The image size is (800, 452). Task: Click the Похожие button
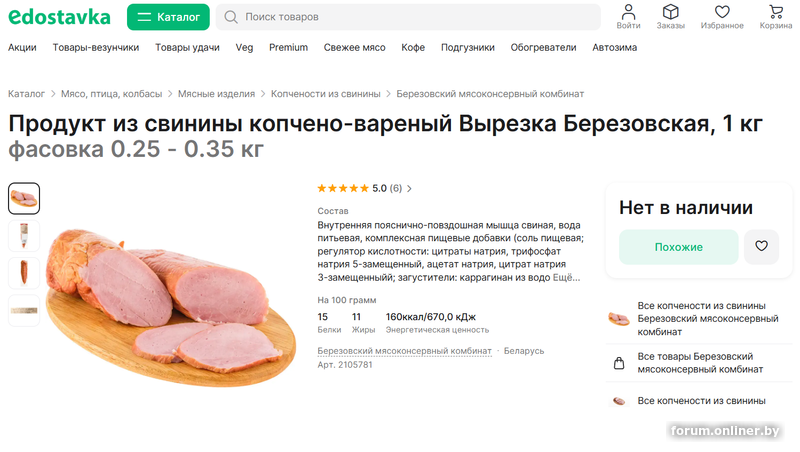(678, 247)
